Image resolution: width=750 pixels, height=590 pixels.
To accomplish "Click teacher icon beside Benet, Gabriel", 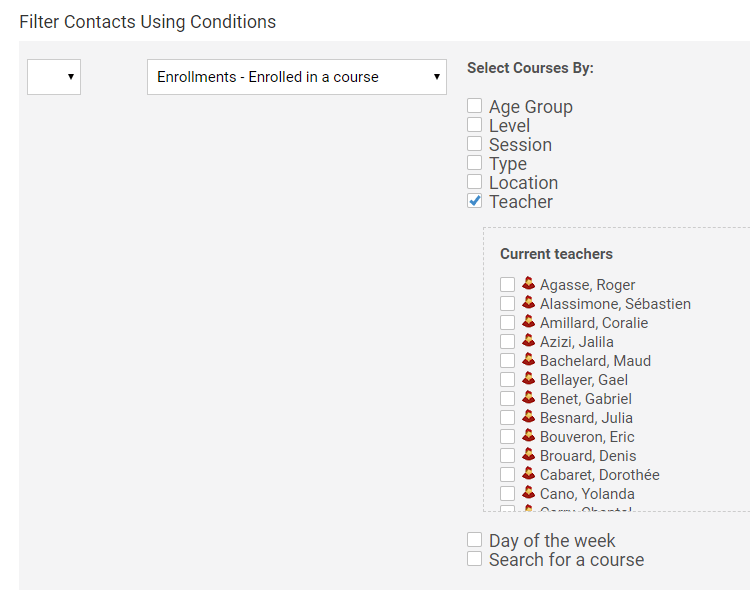I will point(529,398).
